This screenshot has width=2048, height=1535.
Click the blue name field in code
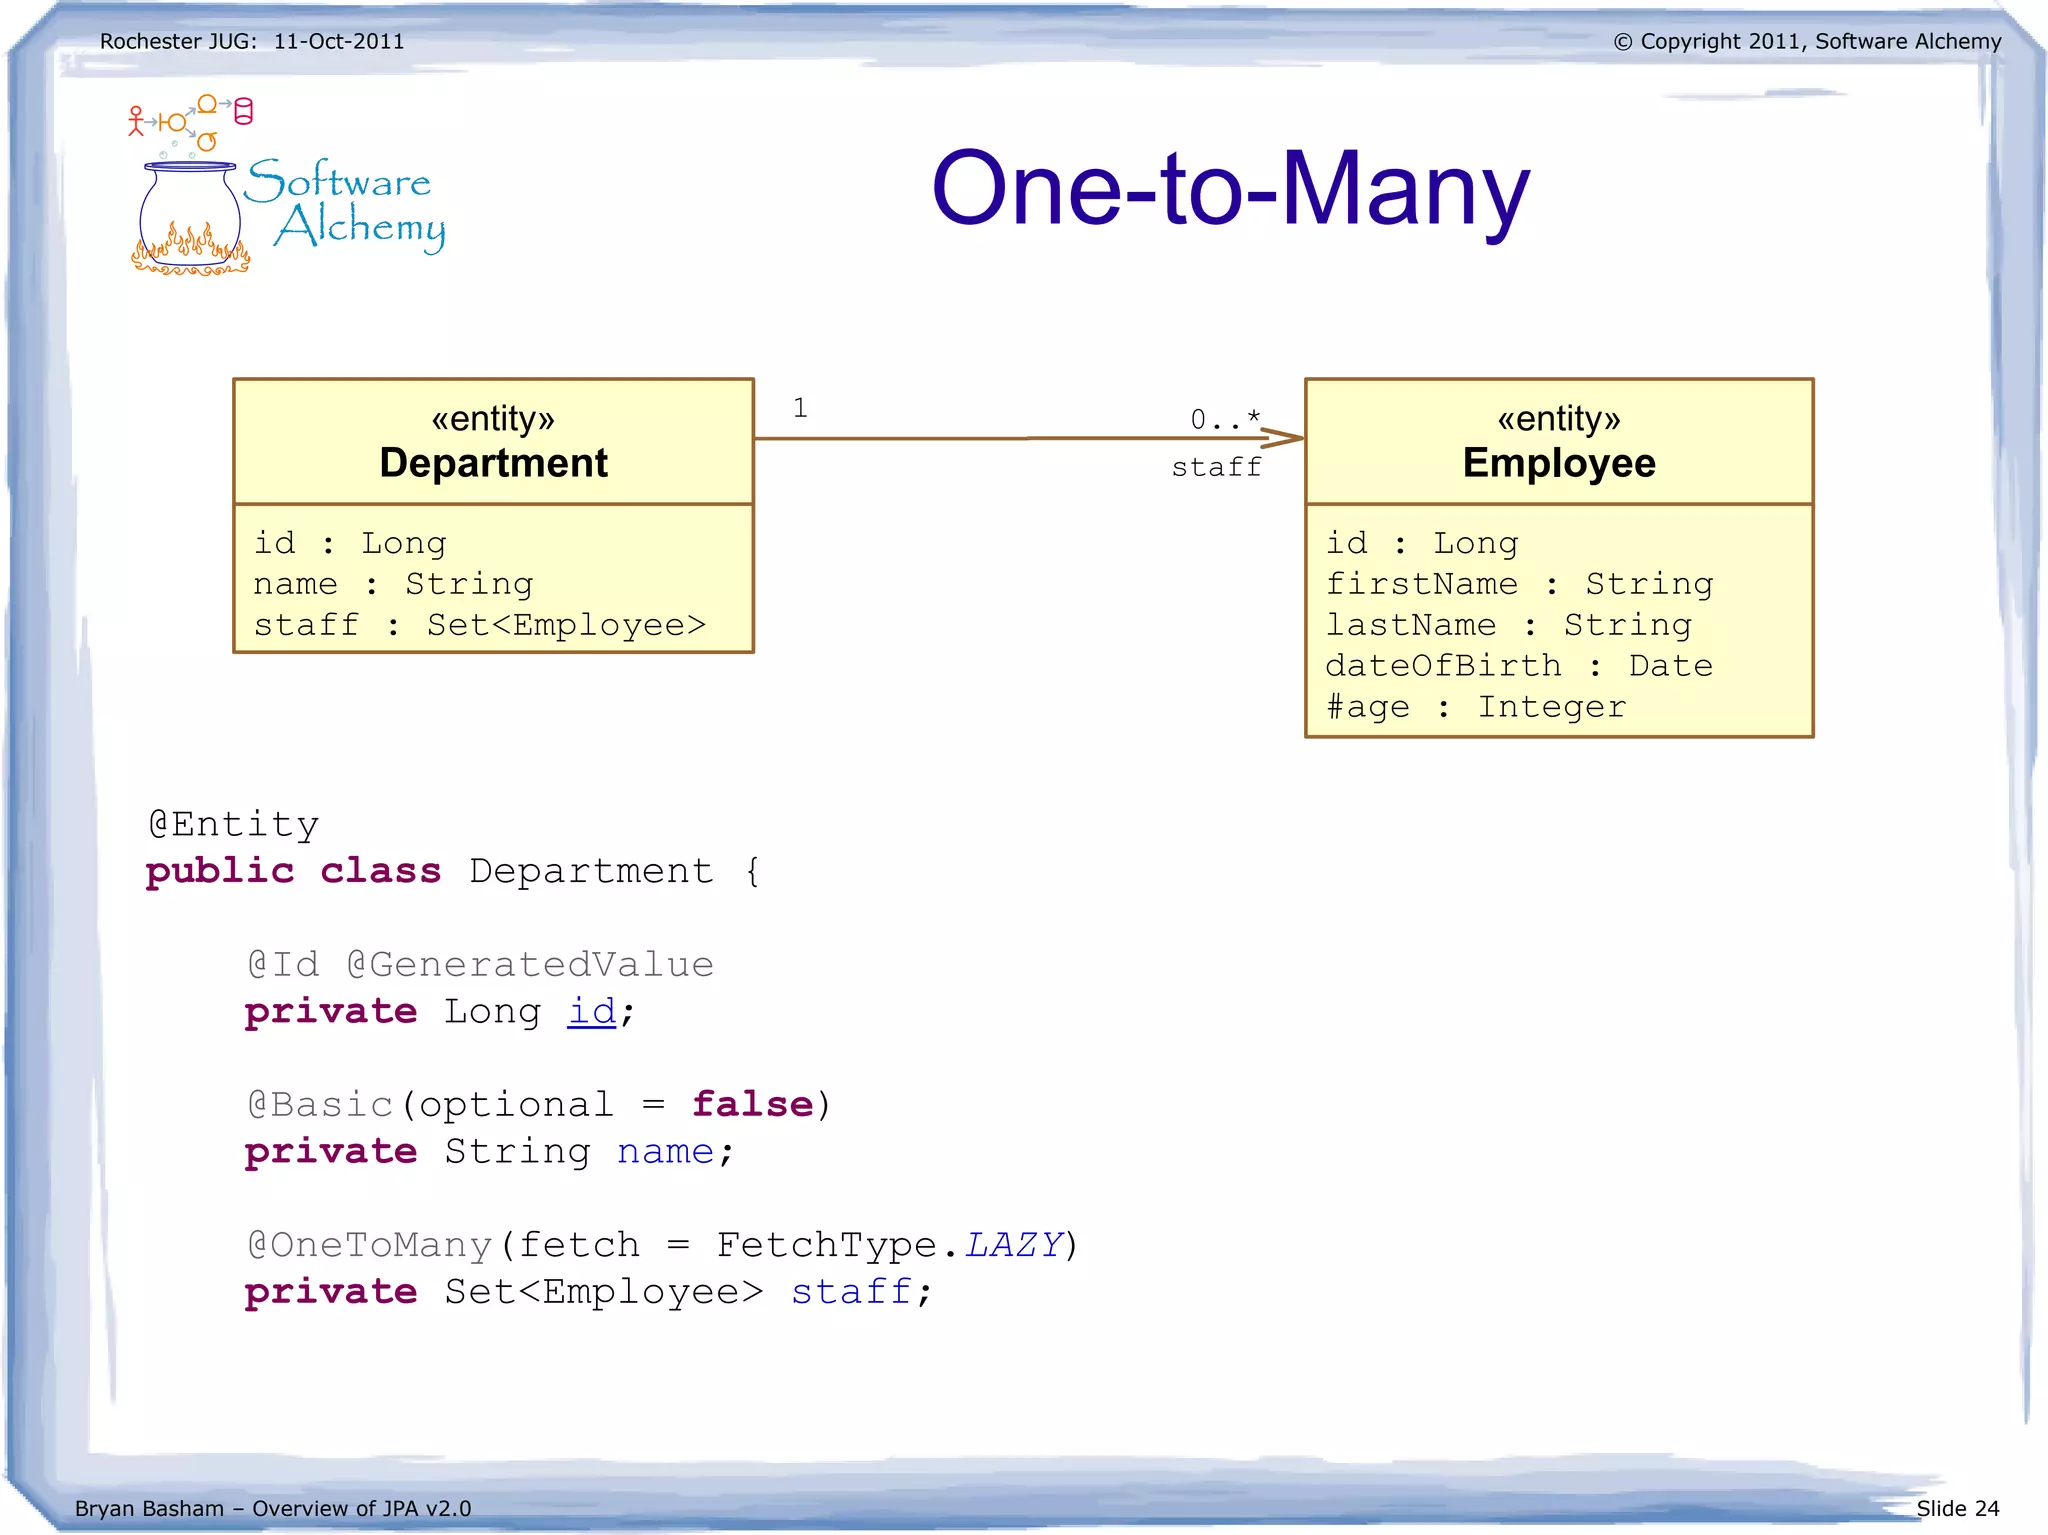pyautogui.click(x=665, y=1151)
